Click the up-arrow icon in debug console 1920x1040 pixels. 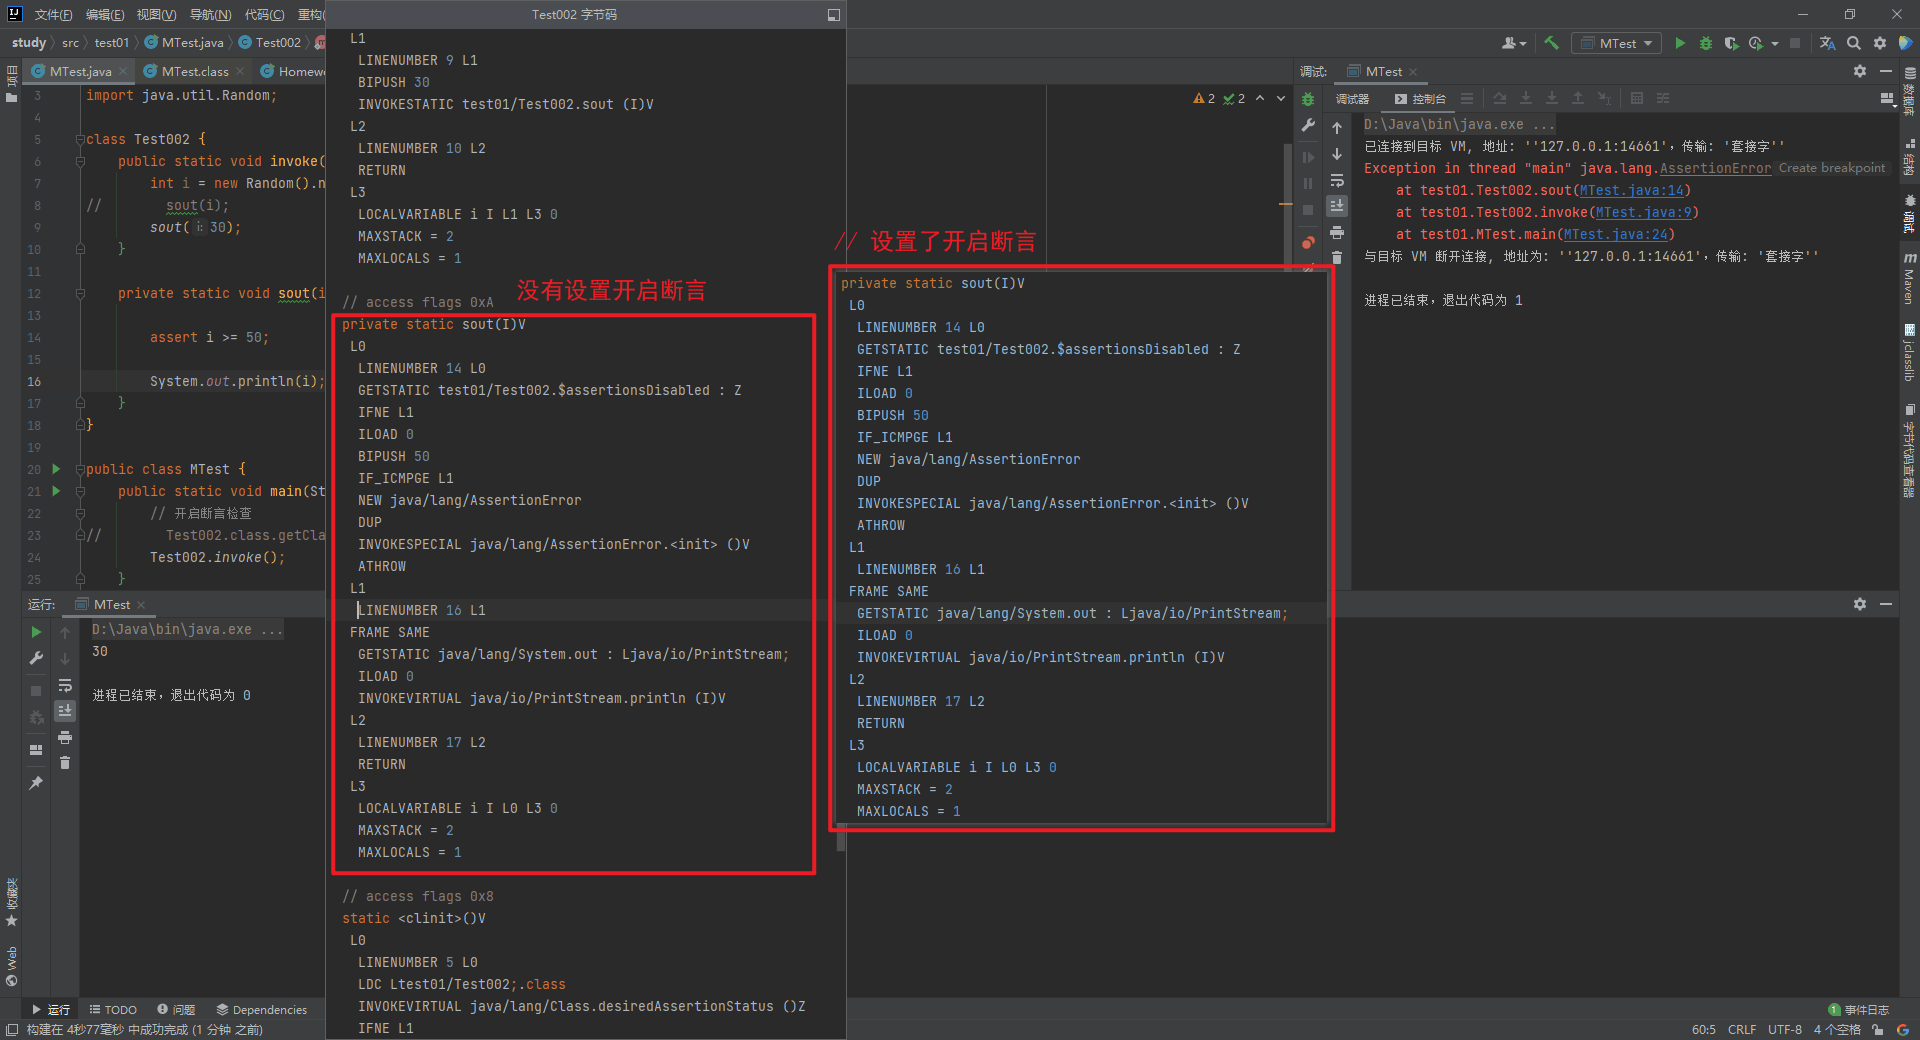[1337, 127]
